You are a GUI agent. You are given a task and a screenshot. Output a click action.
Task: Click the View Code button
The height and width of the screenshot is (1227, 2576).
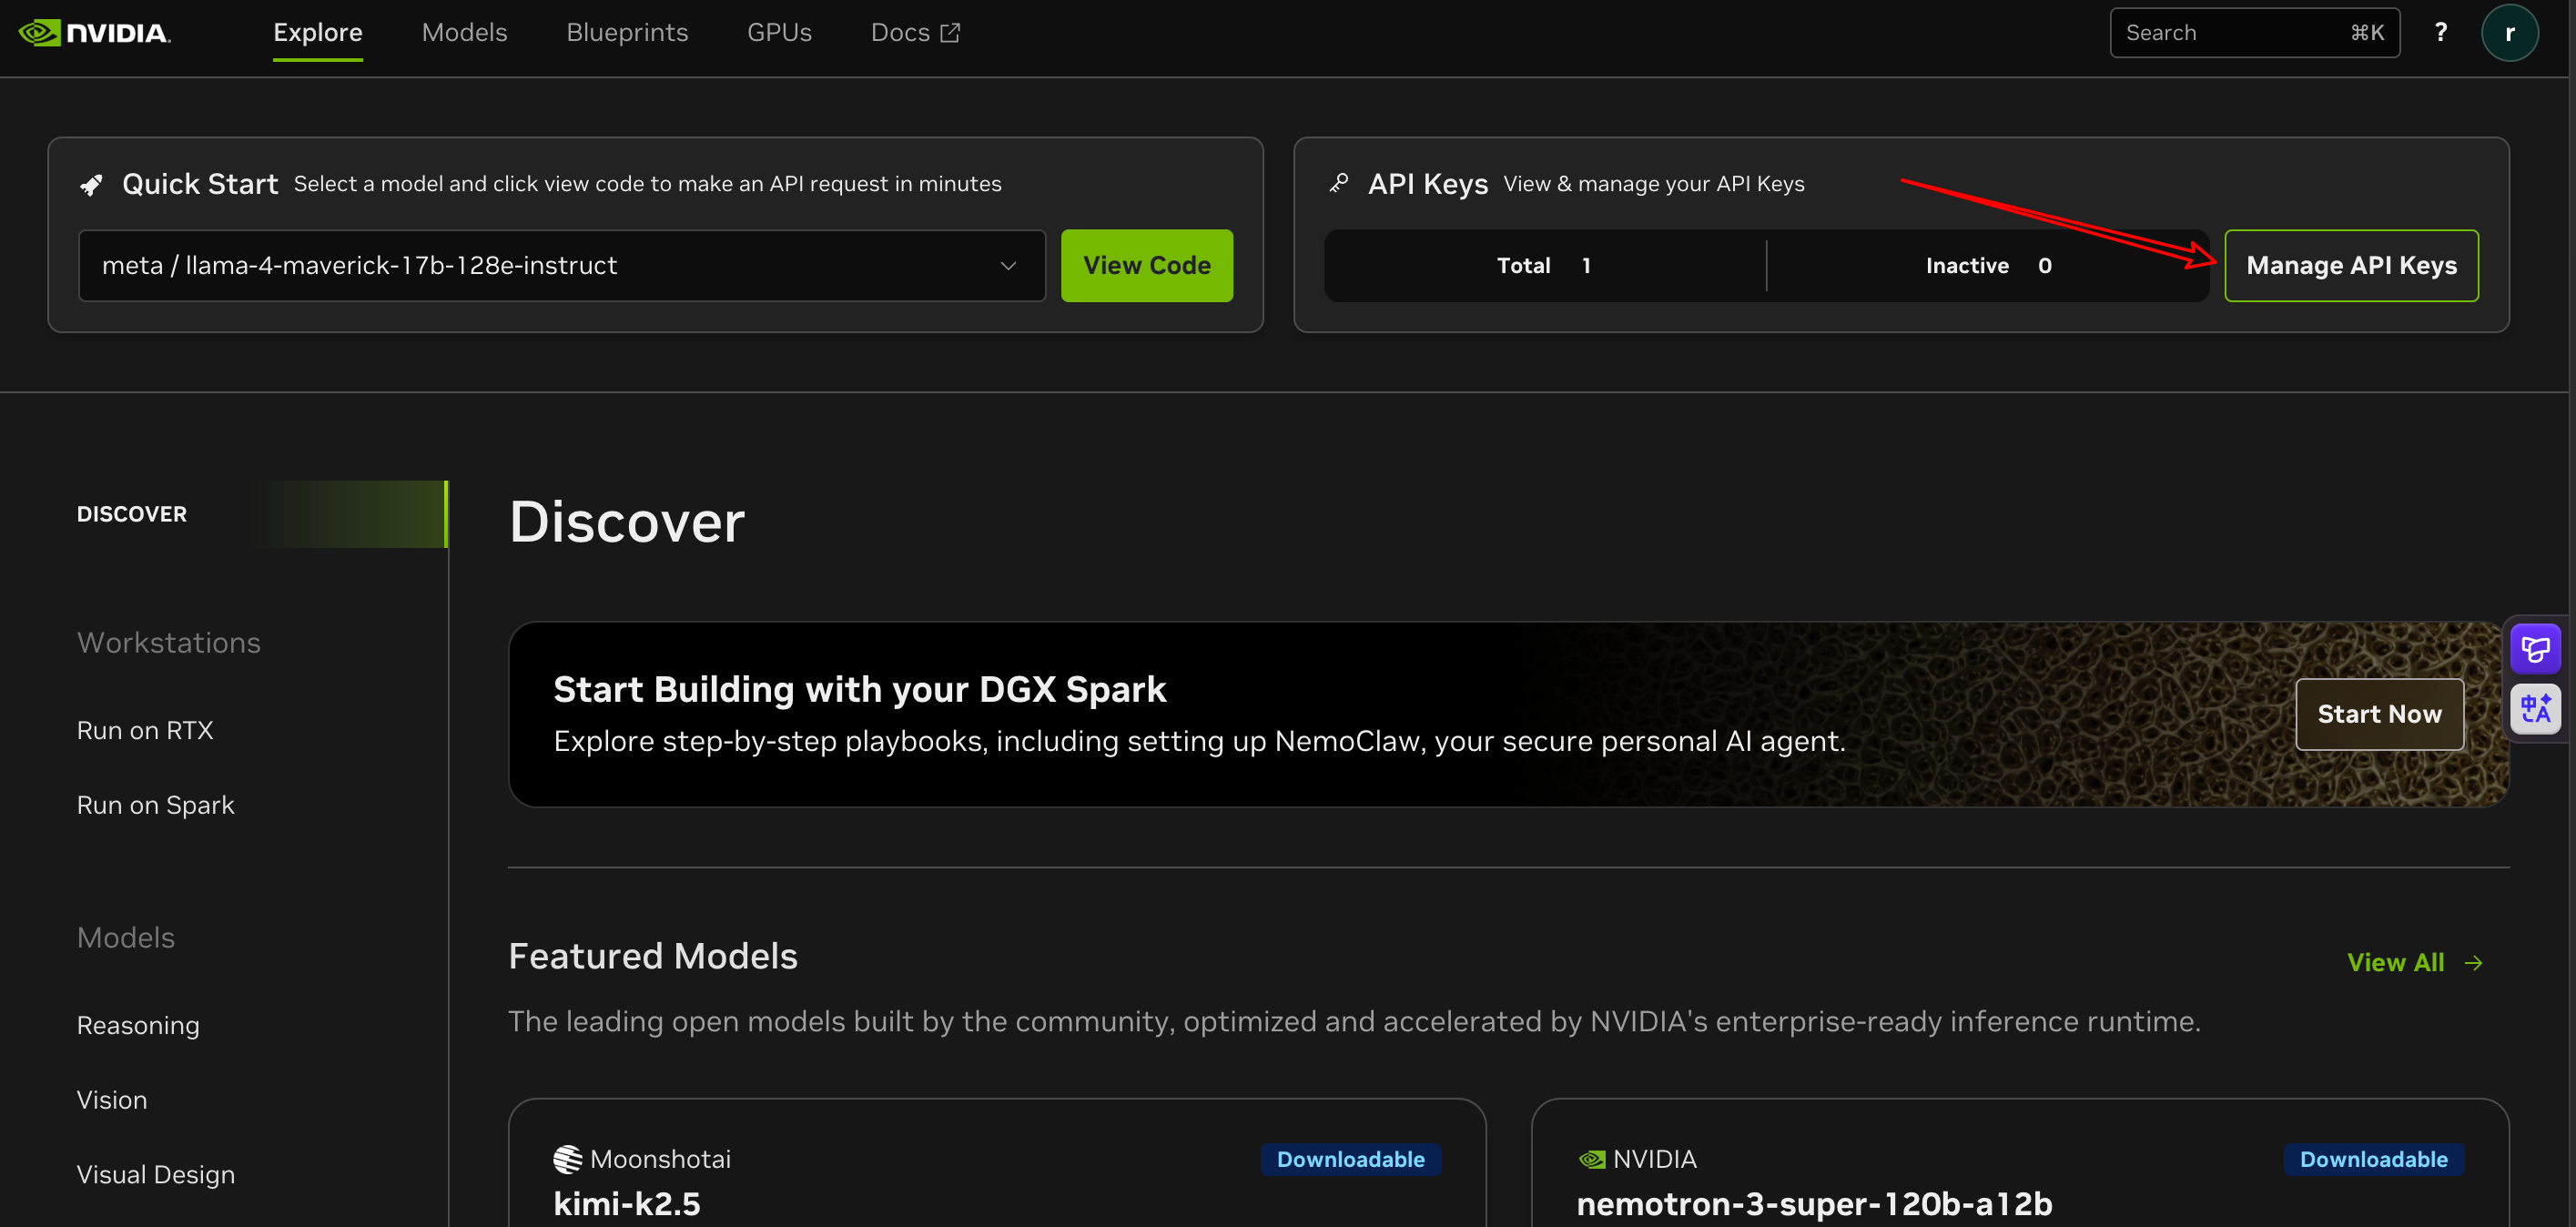pos(1147,266)
